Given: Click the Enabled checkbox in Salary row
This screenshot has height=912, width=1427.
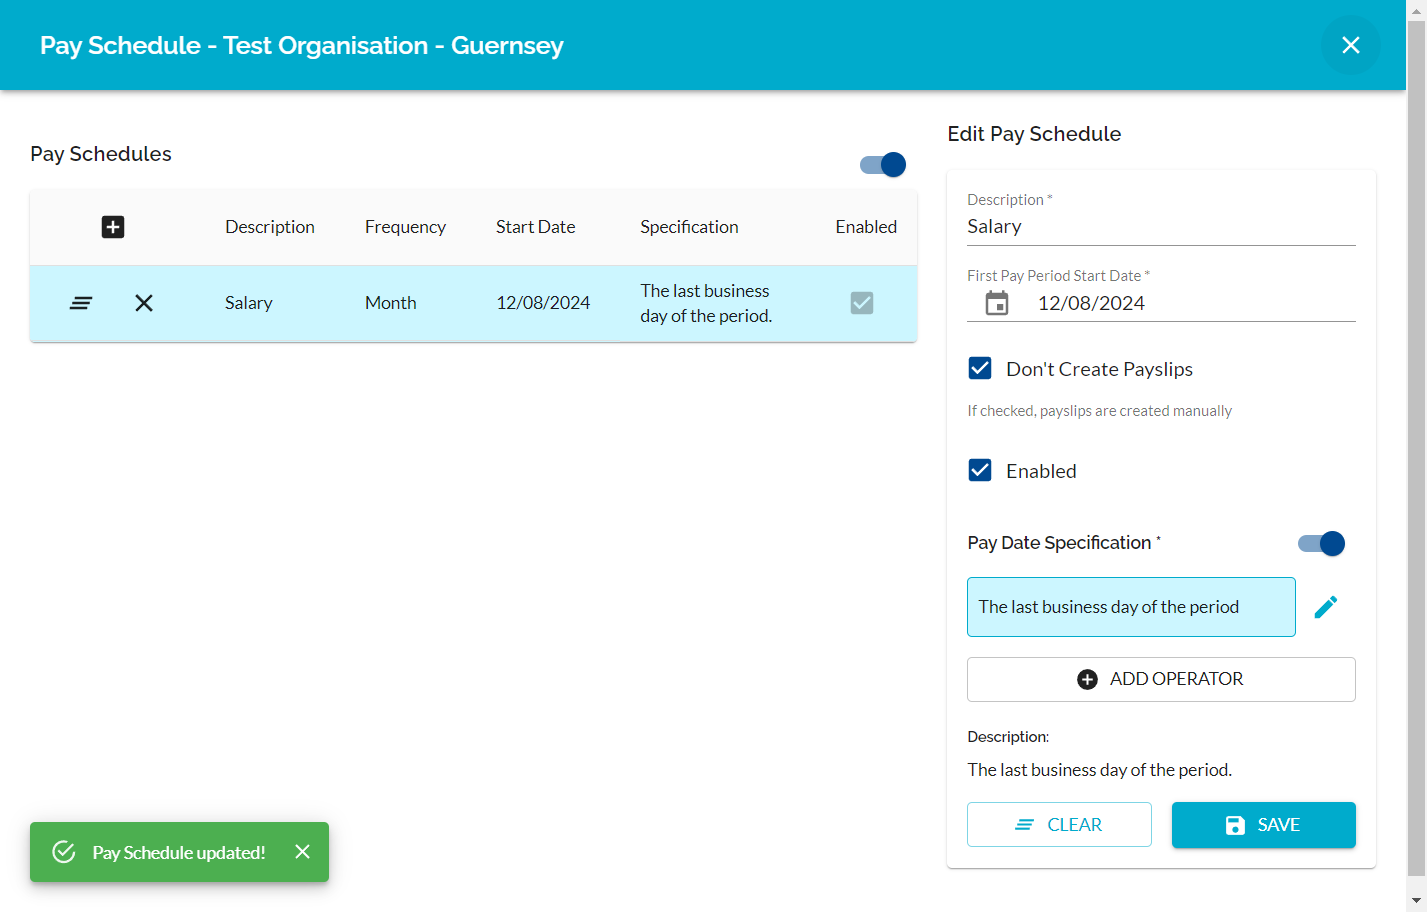Looking at the screenshot, I should (862, 303).
